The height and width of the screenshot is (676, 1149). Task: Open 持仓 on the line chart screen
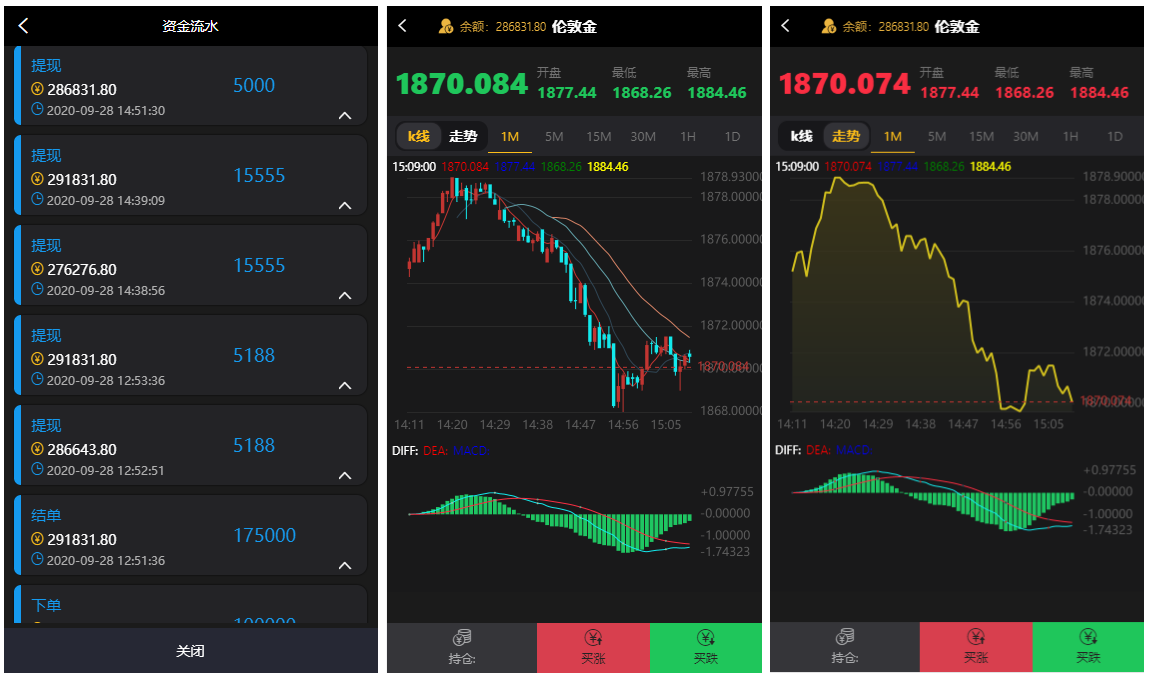(x=845, y=647)
